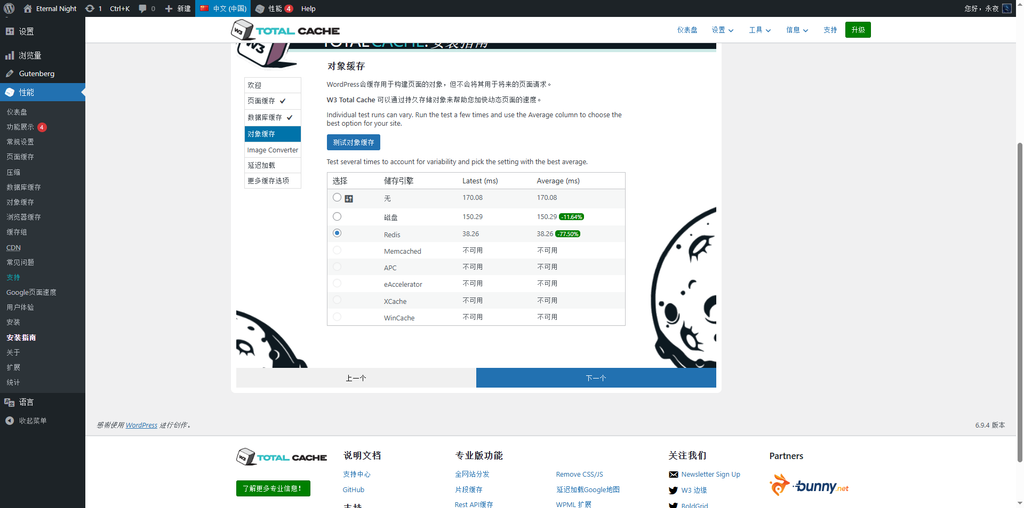Select the 磁盘 storage engine radio

(337, 216)
